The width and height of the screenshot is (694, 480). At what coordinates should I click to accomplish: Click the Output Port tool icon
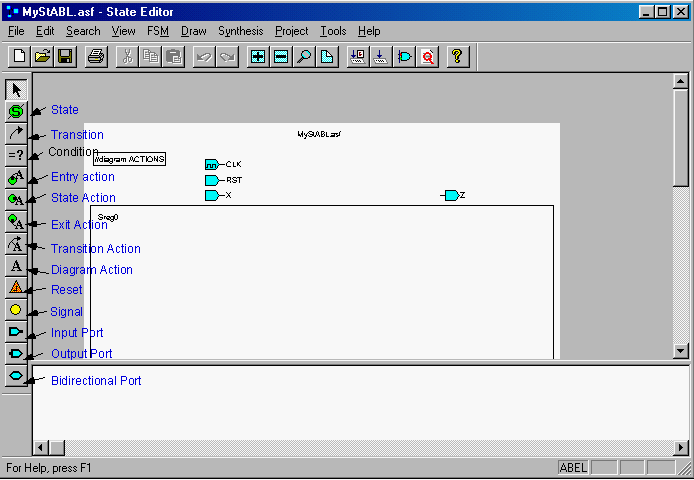16,353
